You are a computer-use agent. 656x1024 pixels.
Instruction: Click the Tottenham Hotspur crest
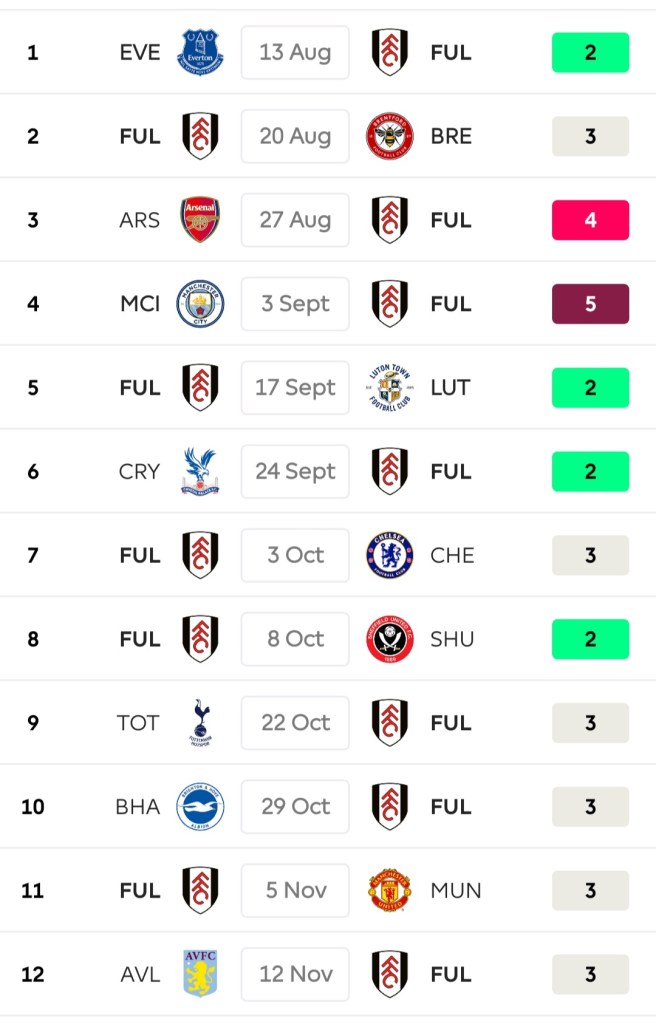coord(200,723)
